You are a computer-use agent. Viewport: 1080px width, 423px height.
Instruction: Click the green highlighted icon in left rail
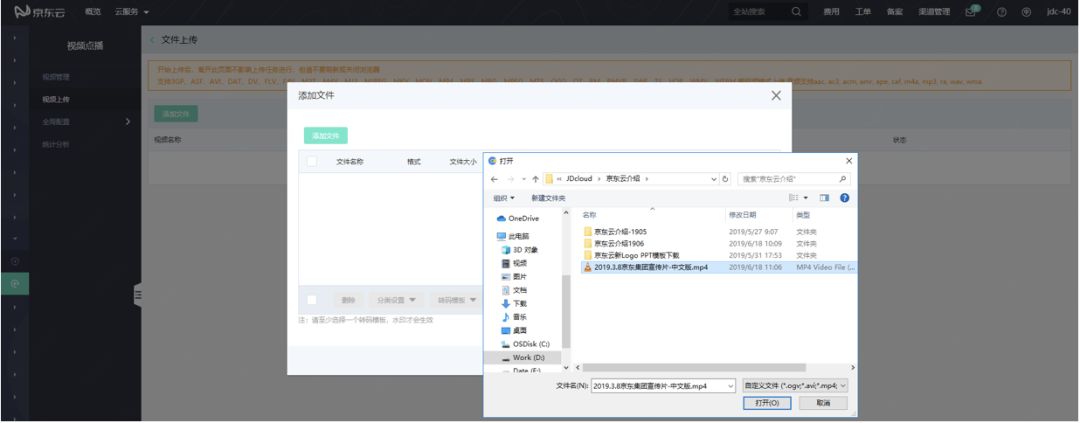(14, 284)
